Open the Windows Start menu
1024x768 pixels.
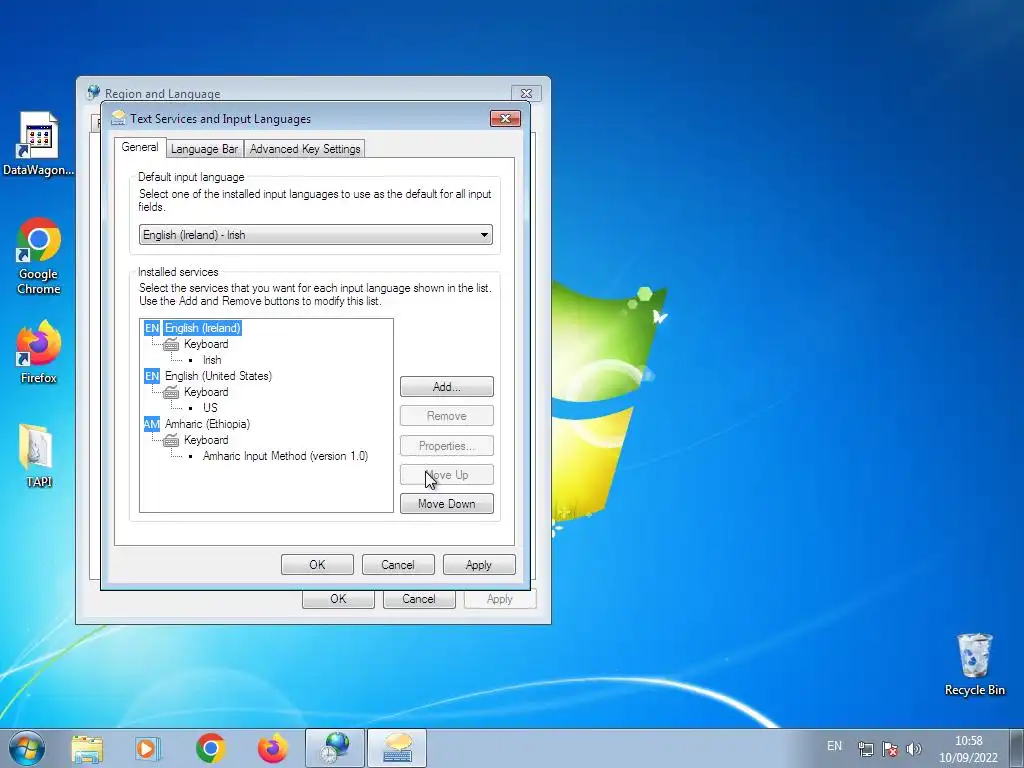[27, 748]
